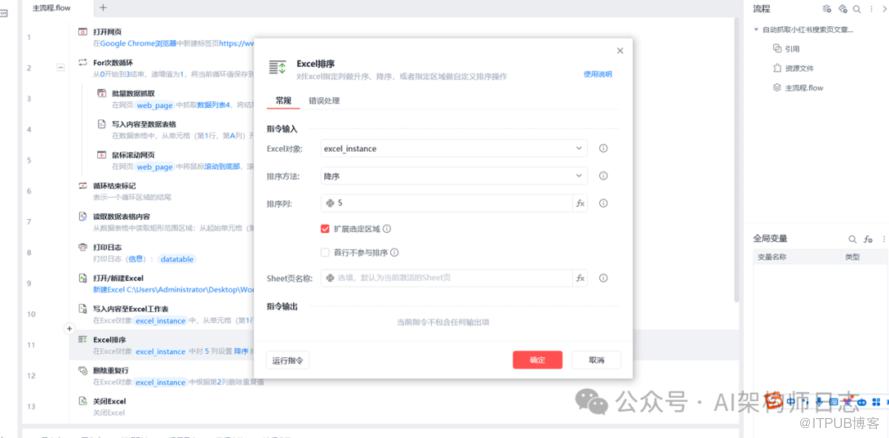Collapse the For次数循环 block
The height and width of the screenshot is (438, 889).
point(60,67)
